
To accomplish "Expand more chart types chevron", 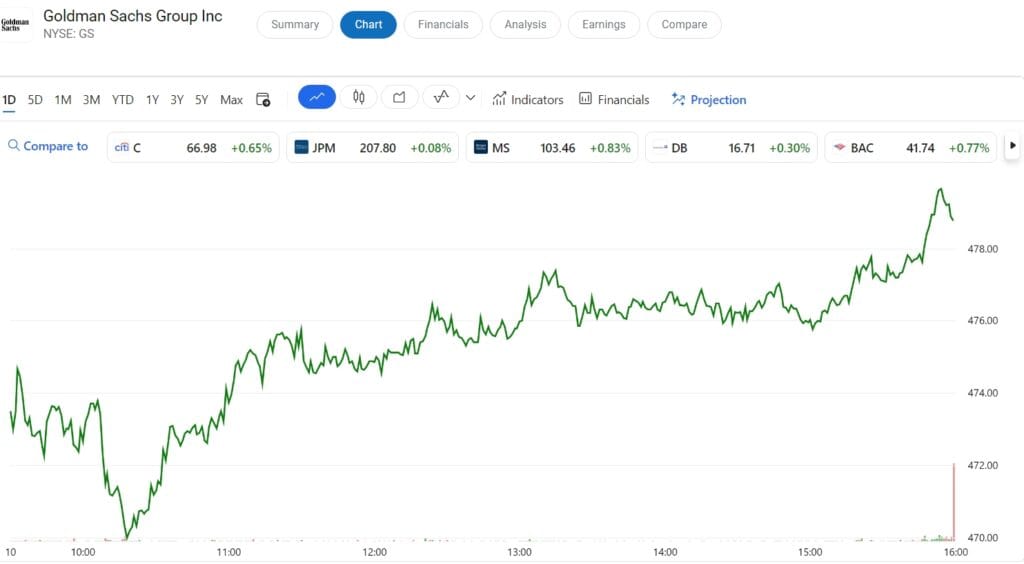I will (470, 98).
